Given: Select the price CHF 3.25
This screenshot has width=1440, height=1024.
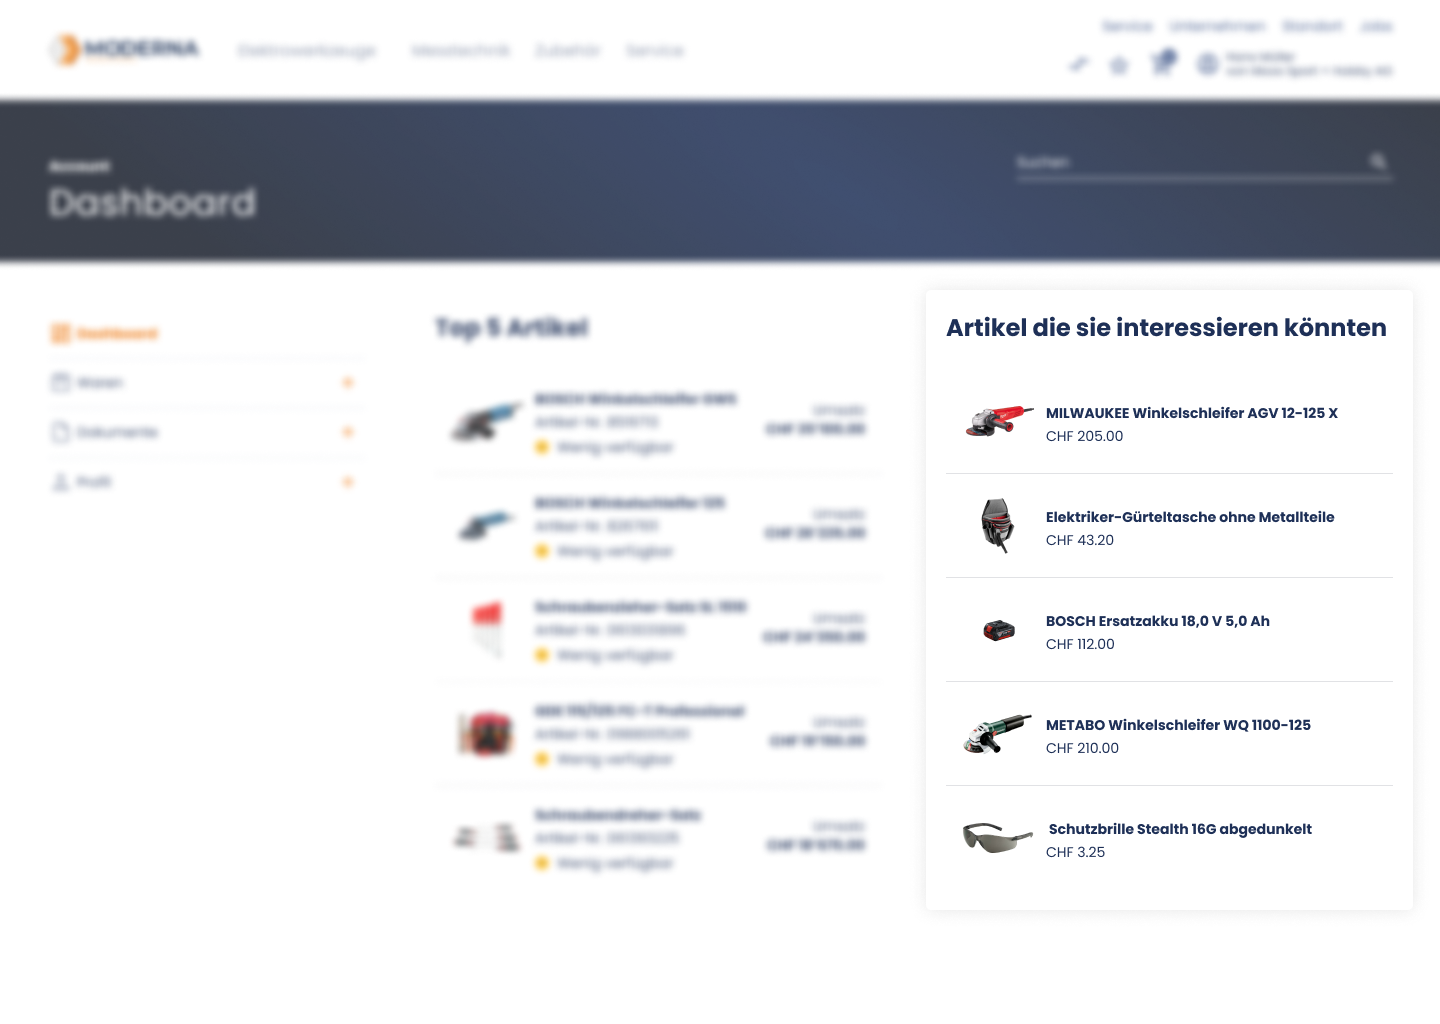Looking at the screenshot, I should click(x=1075, y=852).
